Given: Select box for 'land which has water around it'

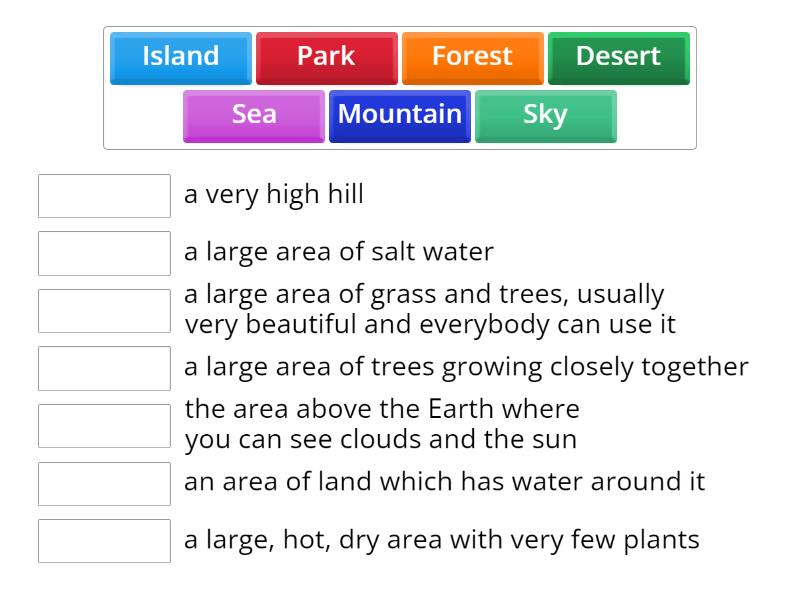Looking at the screenshot, I should click(104, 484).
